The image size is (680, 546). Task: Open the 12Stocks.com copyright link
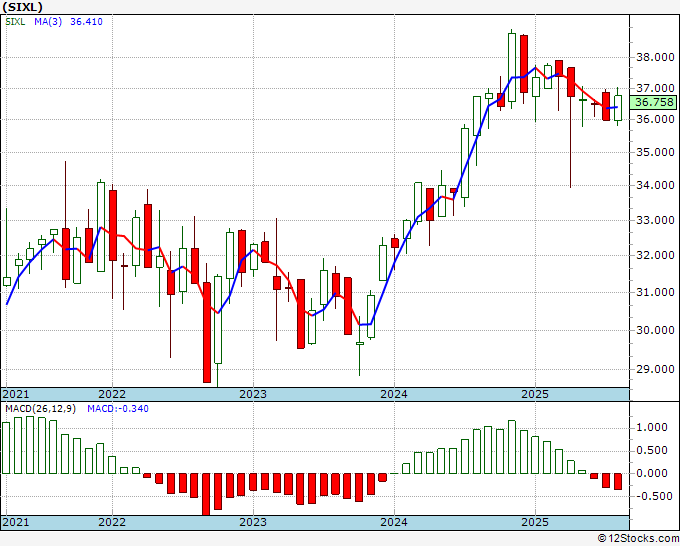pos(638,539)
